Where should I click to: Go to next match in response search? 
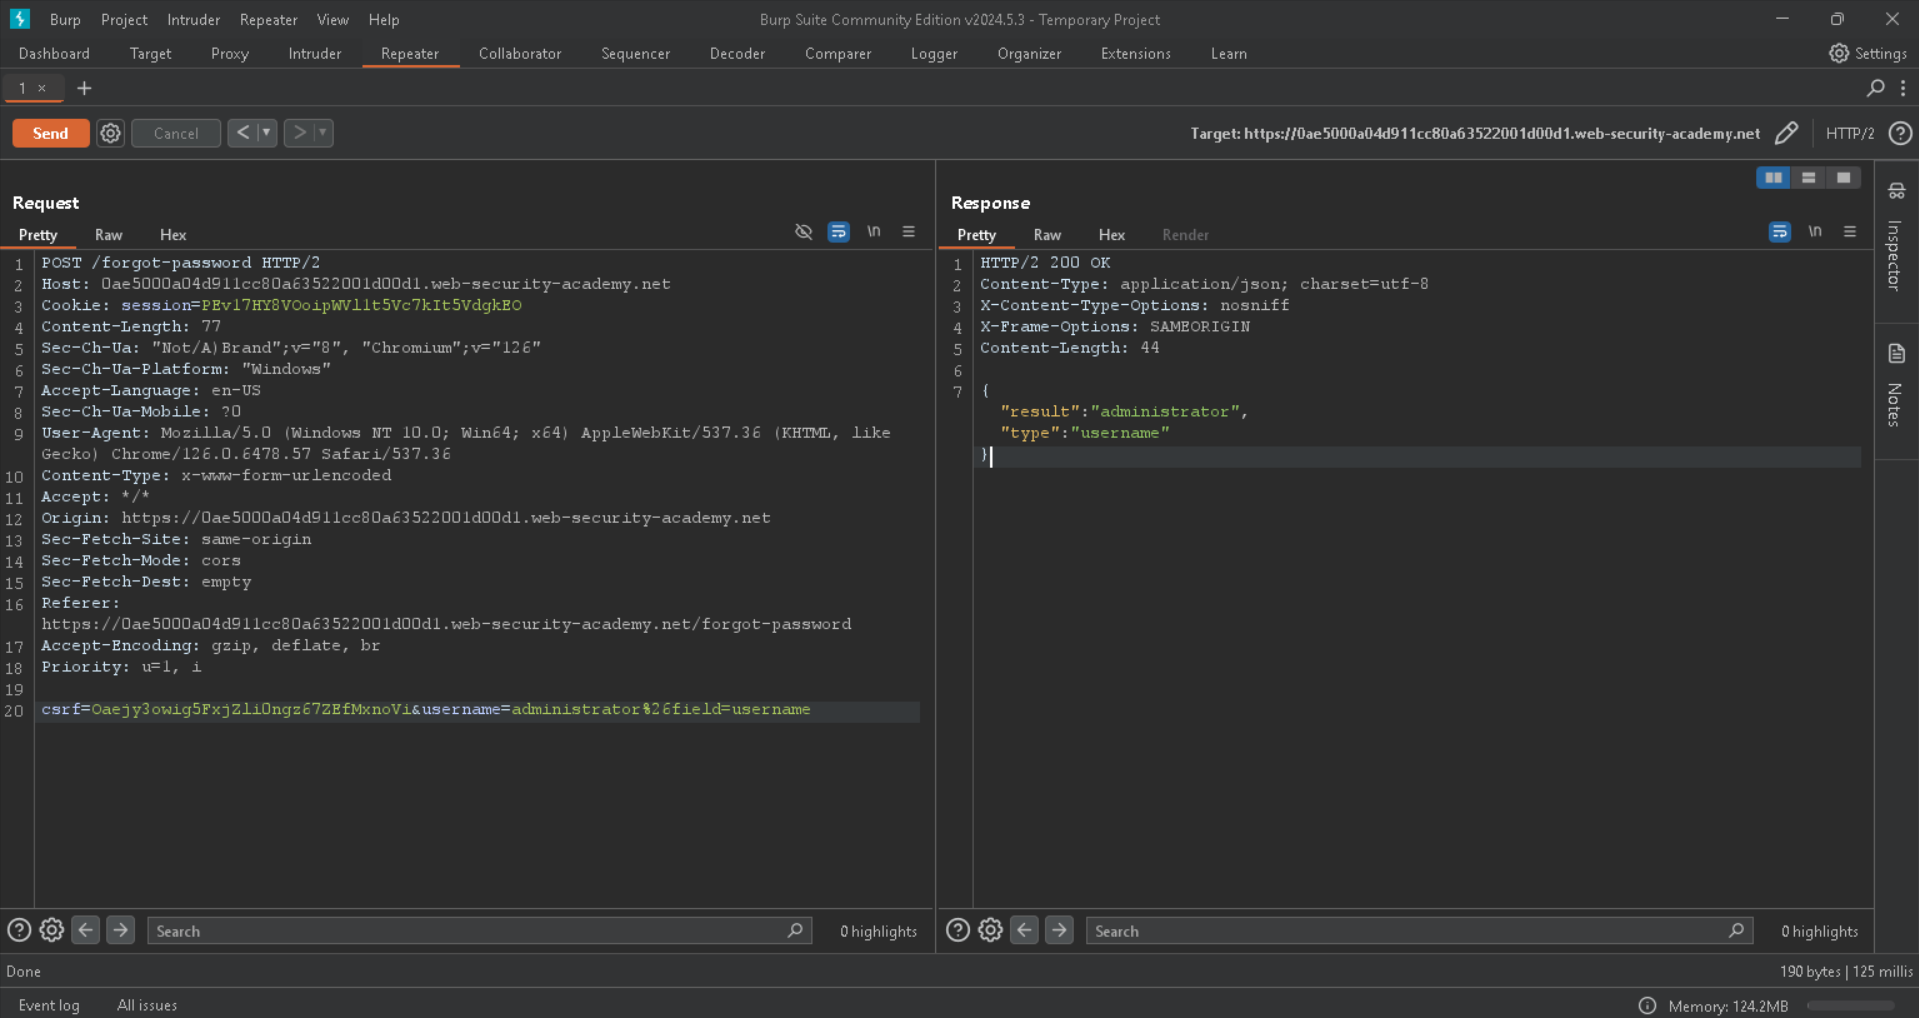(1059, 931)
